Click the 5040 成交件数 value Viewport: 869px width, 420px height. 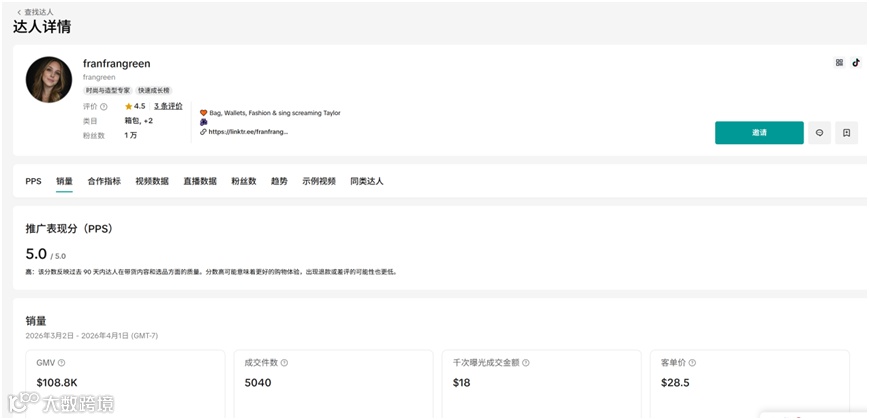tap(258, 383)
